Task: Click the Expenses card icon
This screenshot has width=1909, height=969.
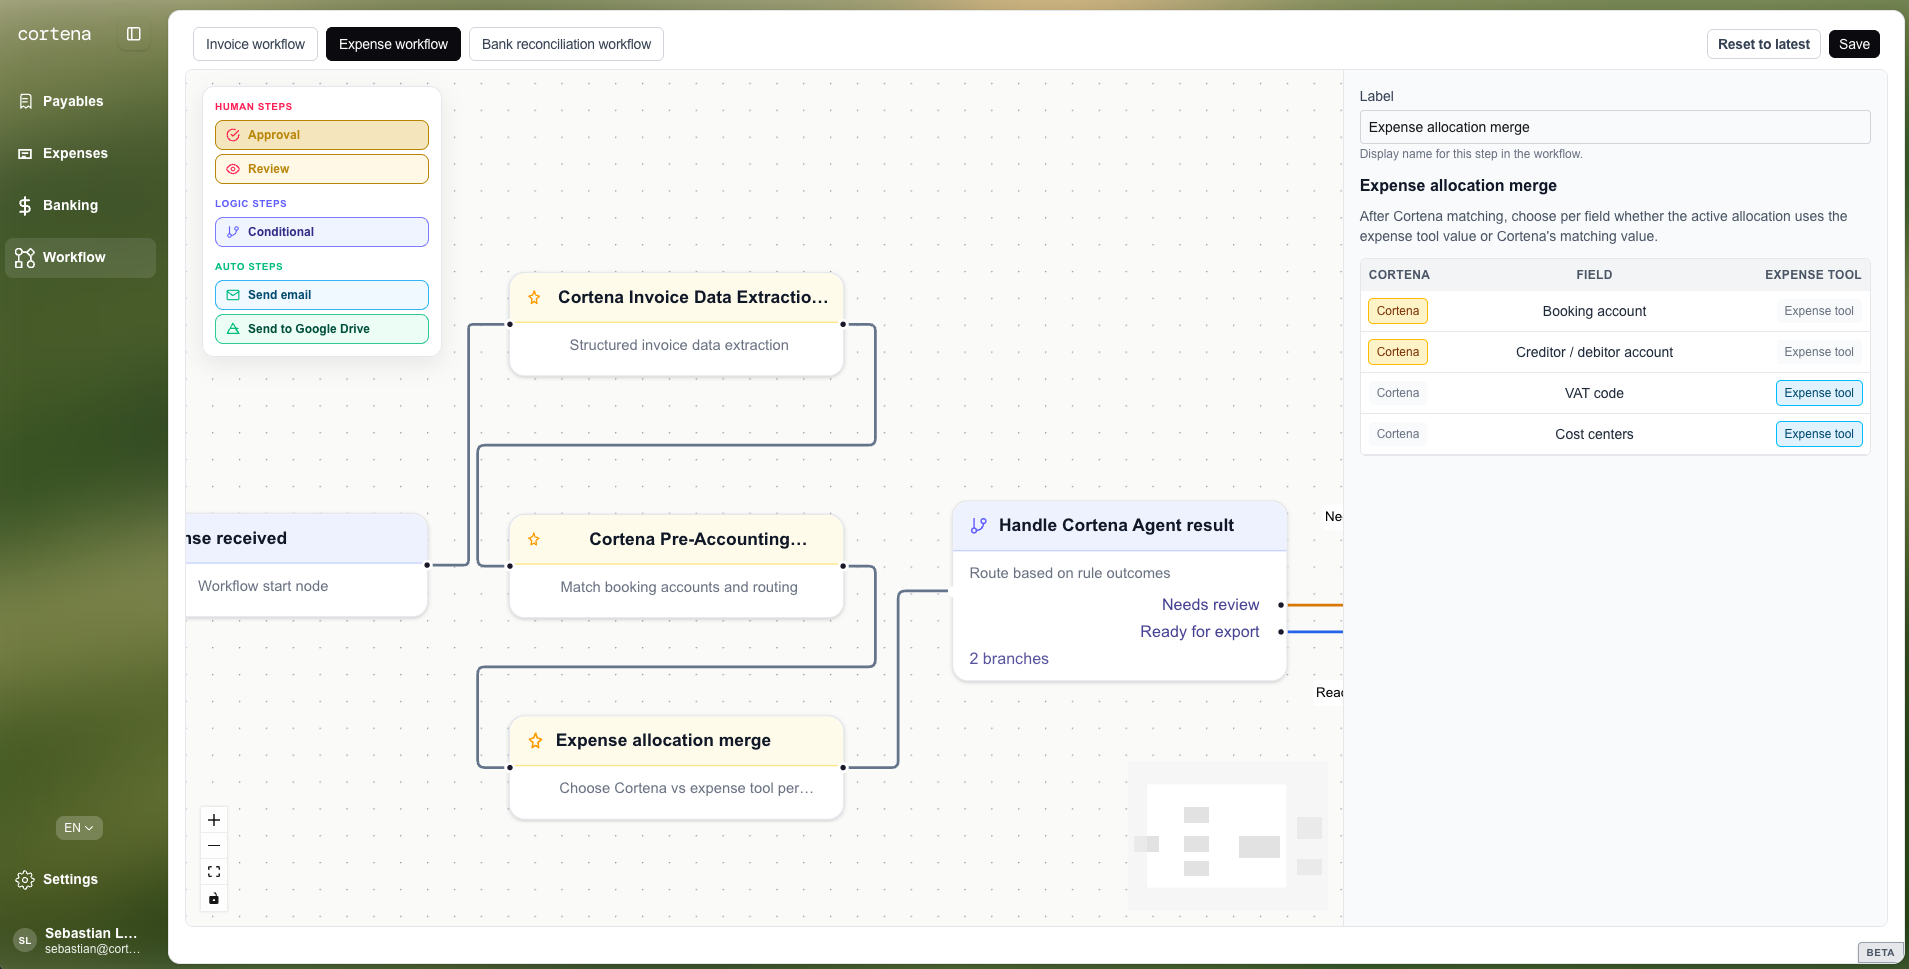Action: pos(26,153)
